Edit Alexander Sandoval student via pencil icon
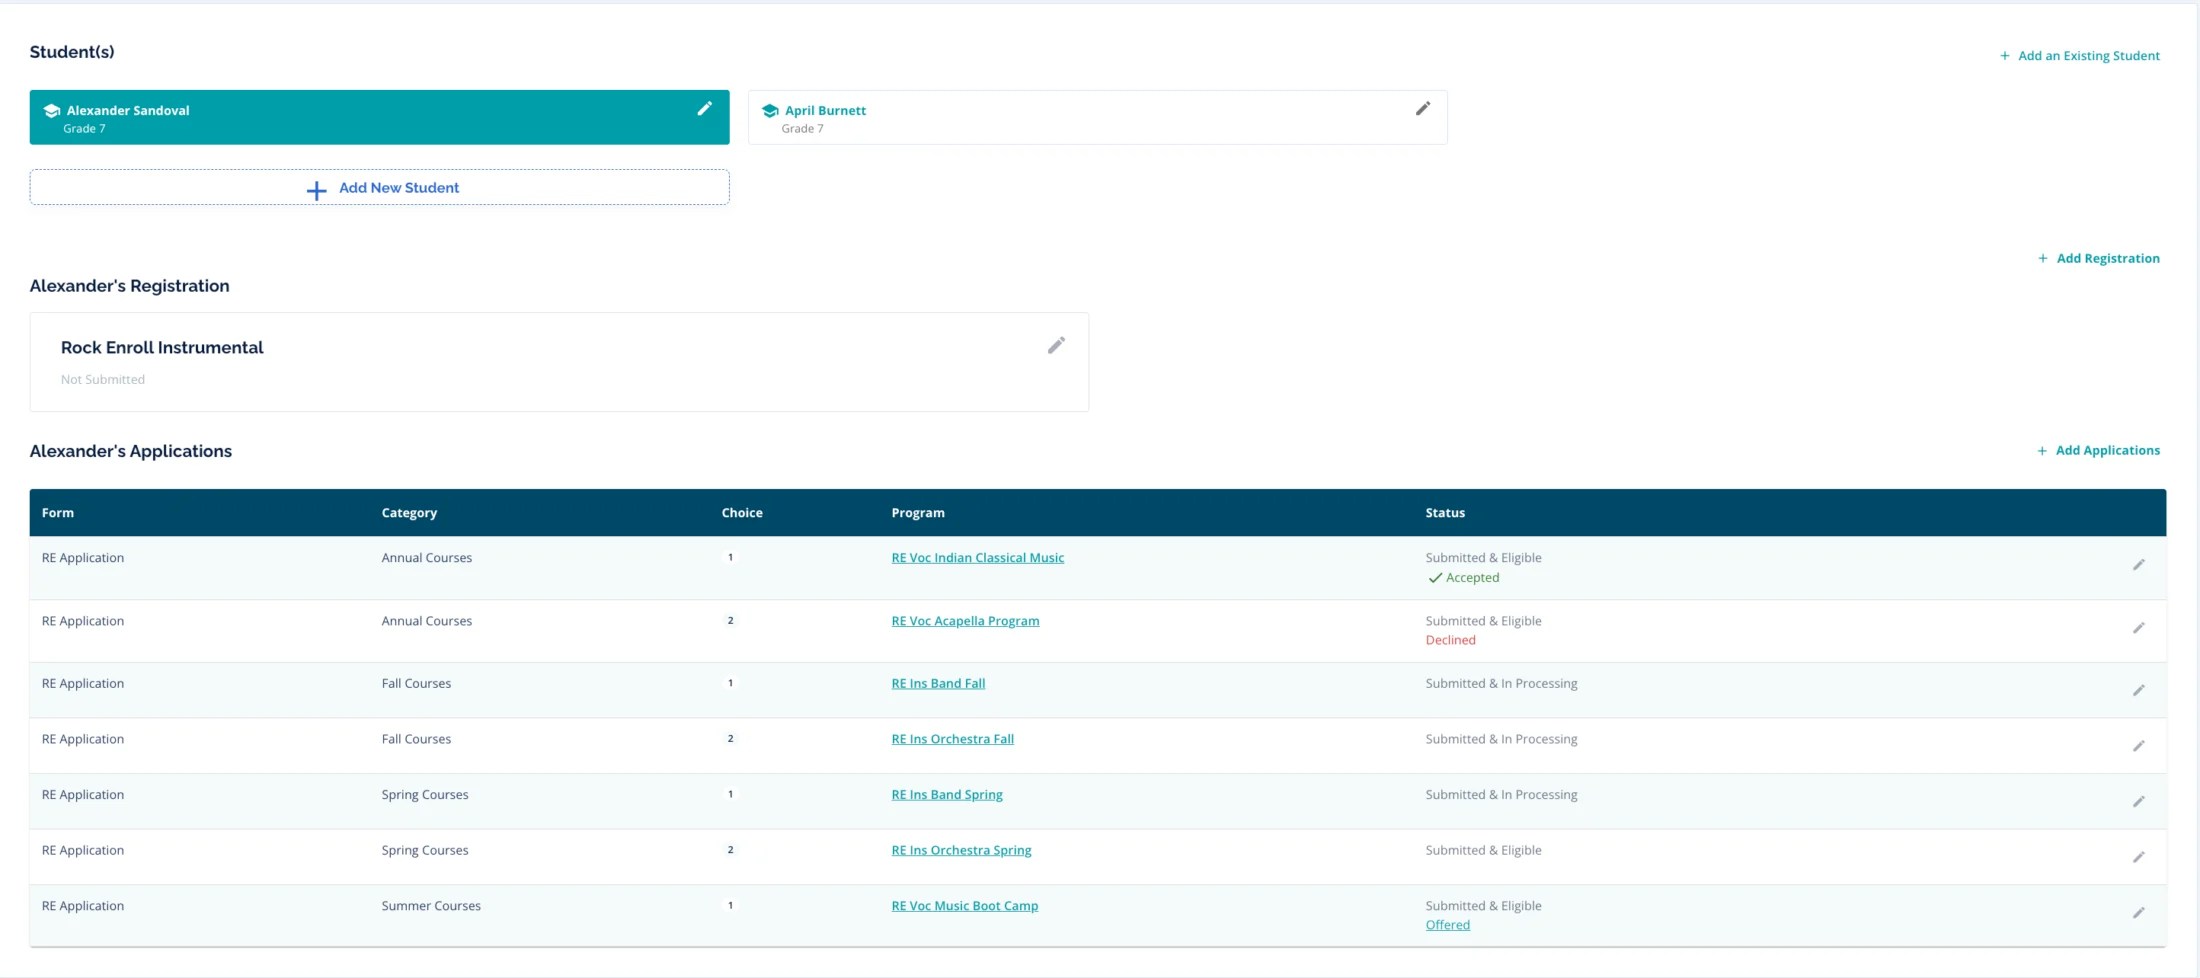 [x=705, y=109]
